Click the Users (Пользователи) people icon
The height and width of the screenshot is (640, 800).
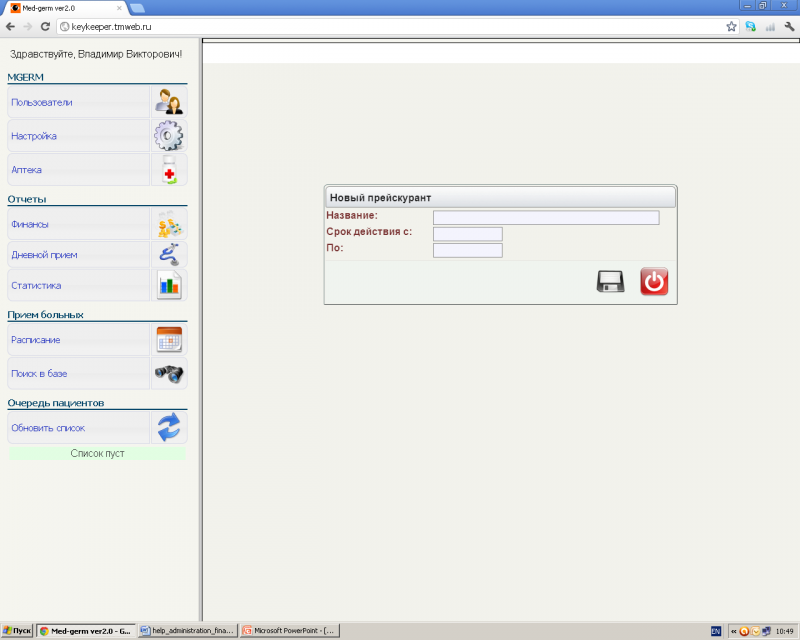click(x=168, y=102)
